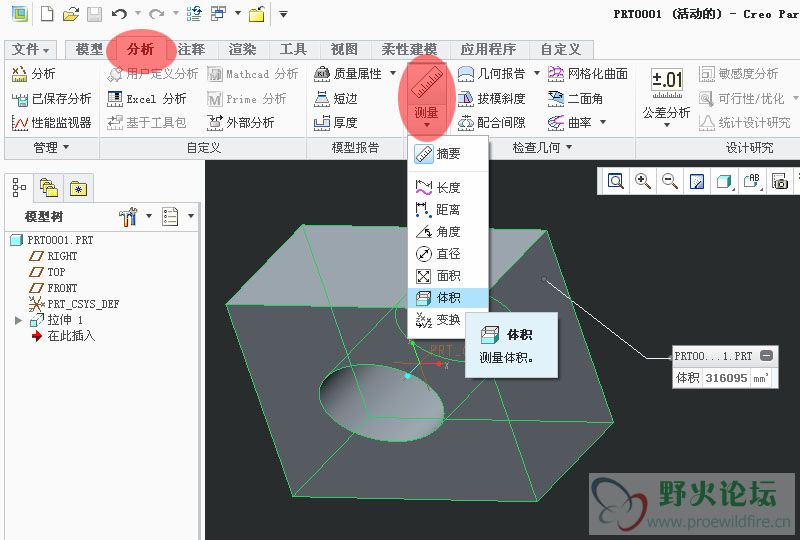
Task: Select PRT_CSYS_DEF in model tree
Action: tap(74, 304)
